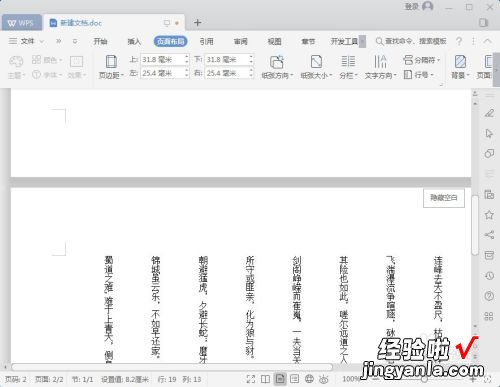Open the 颜色 theme colors dropdown
Image resolution: width=500 pixels, height=387 pixels.
coord(47,60)
